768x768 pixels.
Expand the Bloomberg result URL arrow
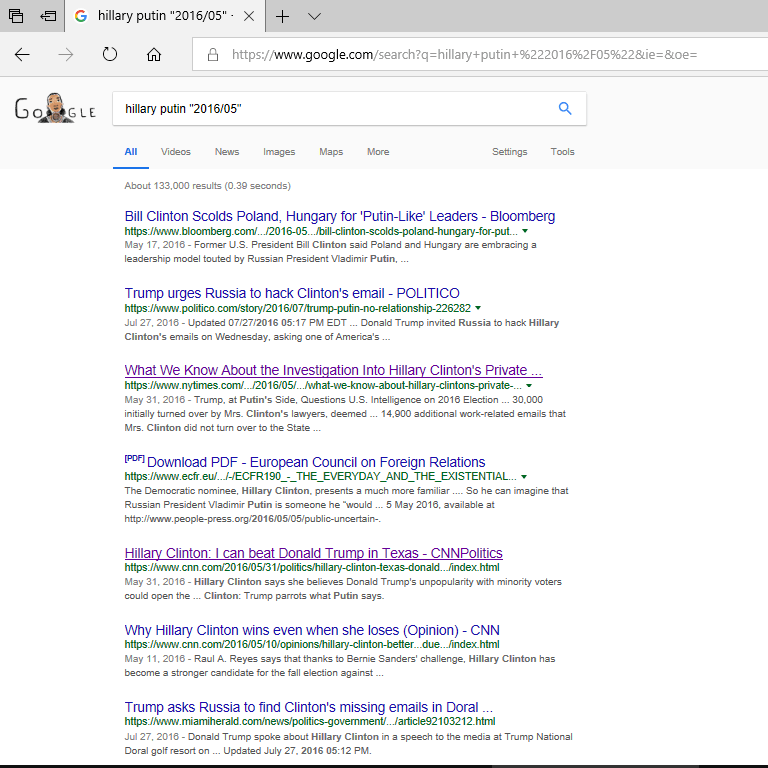pyautogui.click(x=525, y=231)
